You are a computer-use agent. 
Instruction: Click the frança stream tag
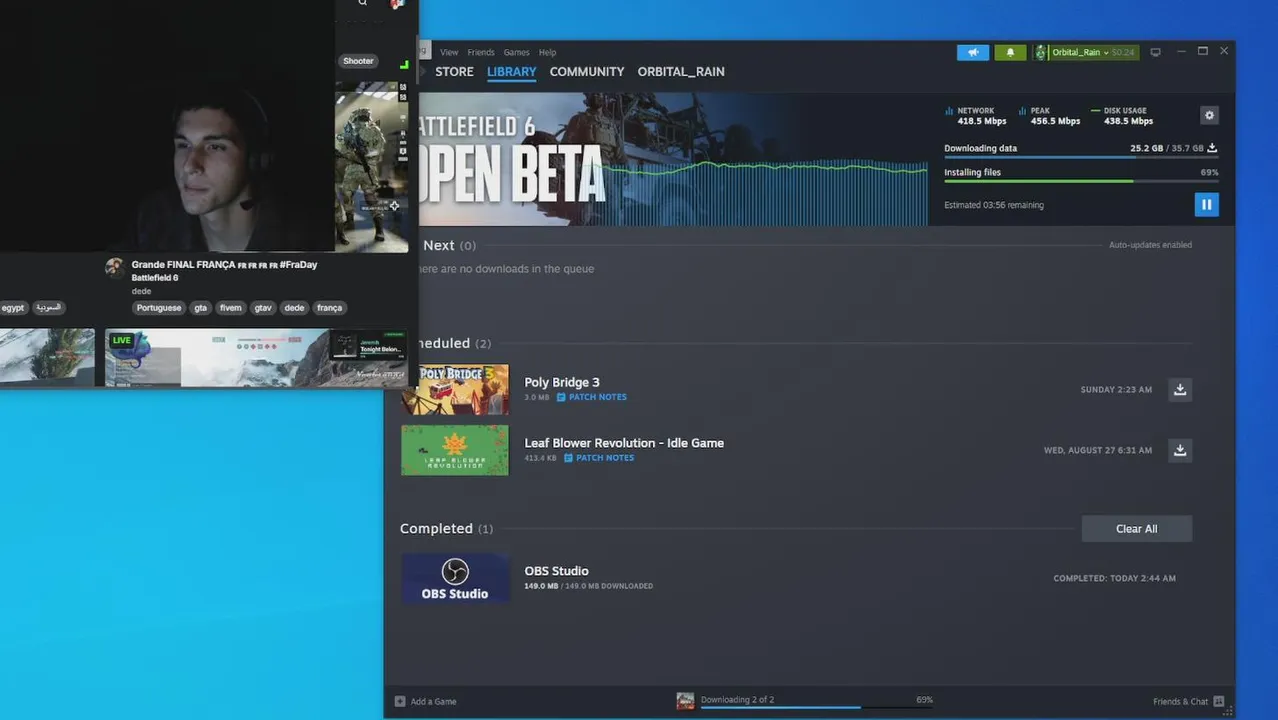click(x=329, y=308)
